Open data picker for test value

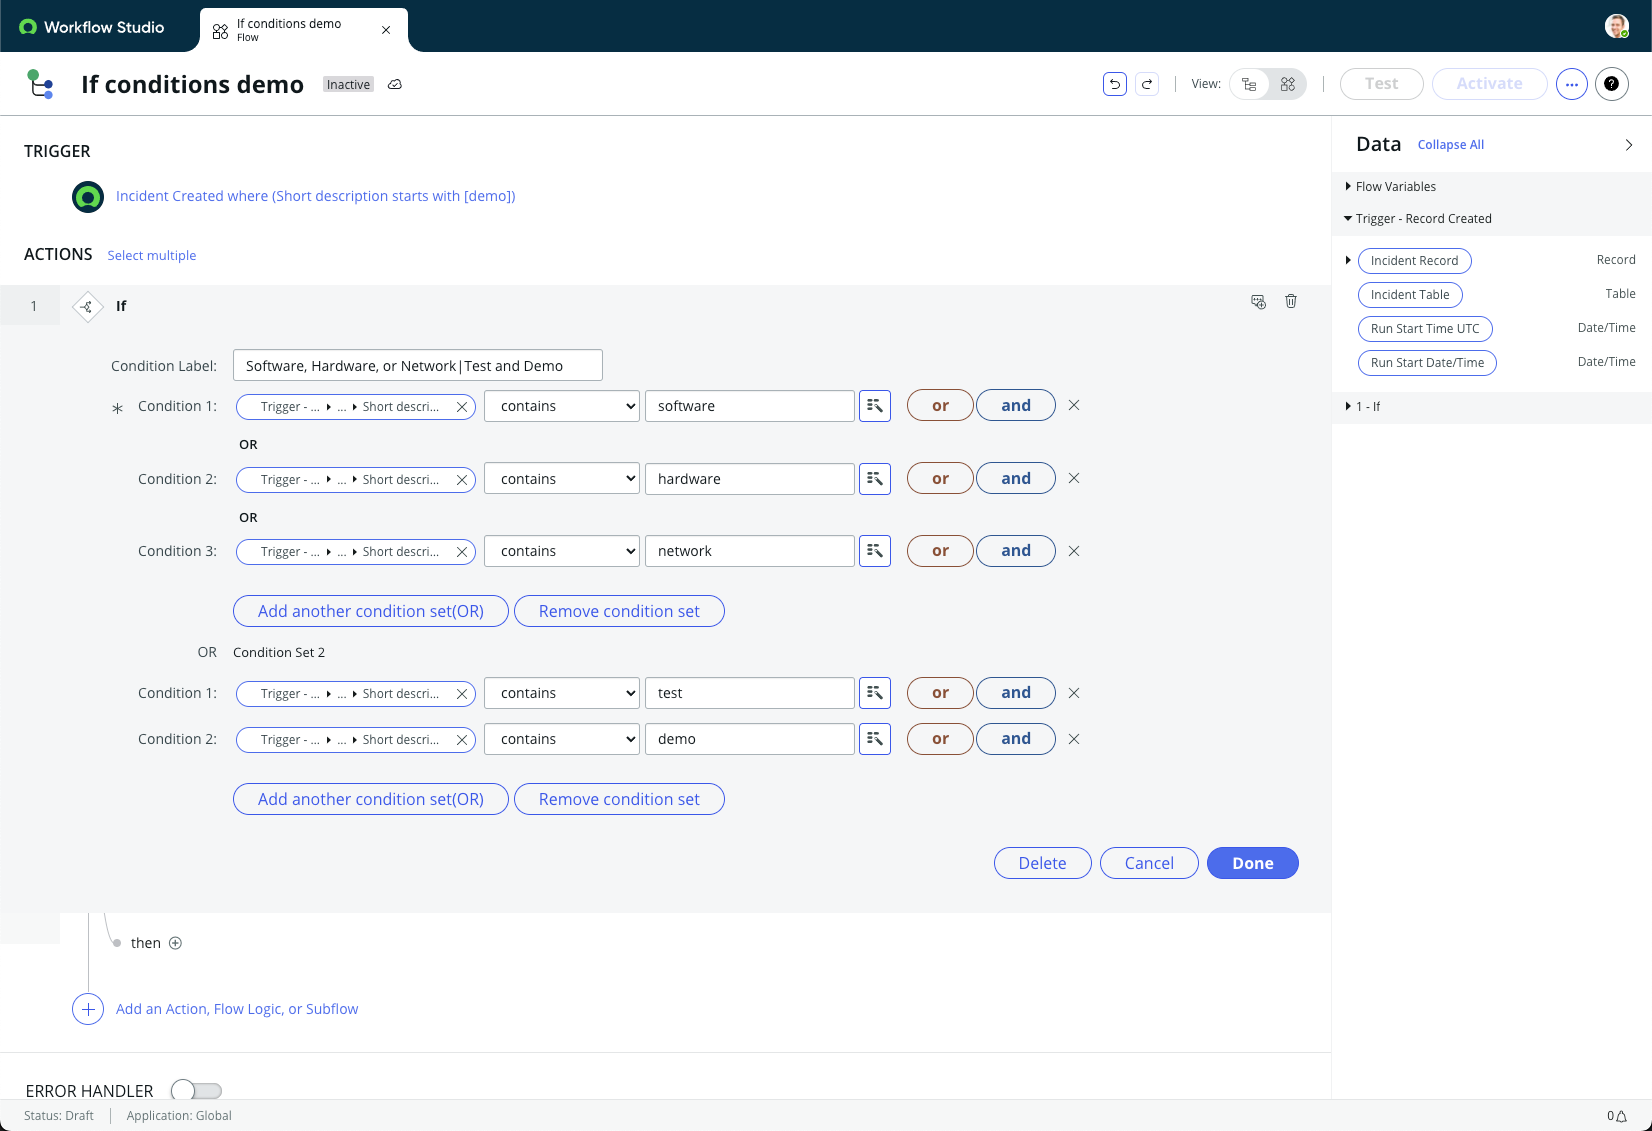(x=875, y=693)
